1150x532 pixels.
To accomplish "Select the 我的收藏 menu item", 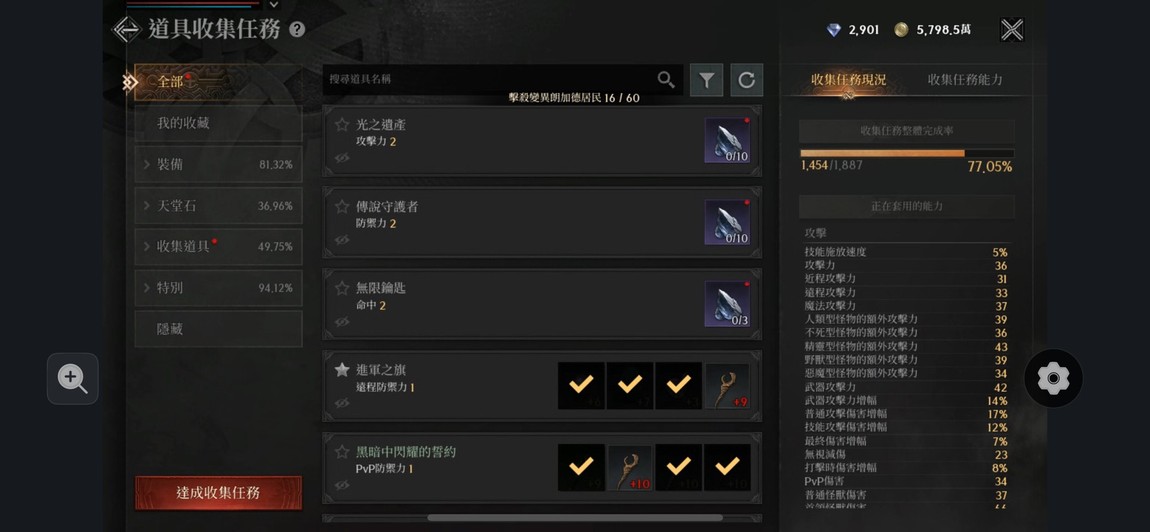I will pos(219,123).
